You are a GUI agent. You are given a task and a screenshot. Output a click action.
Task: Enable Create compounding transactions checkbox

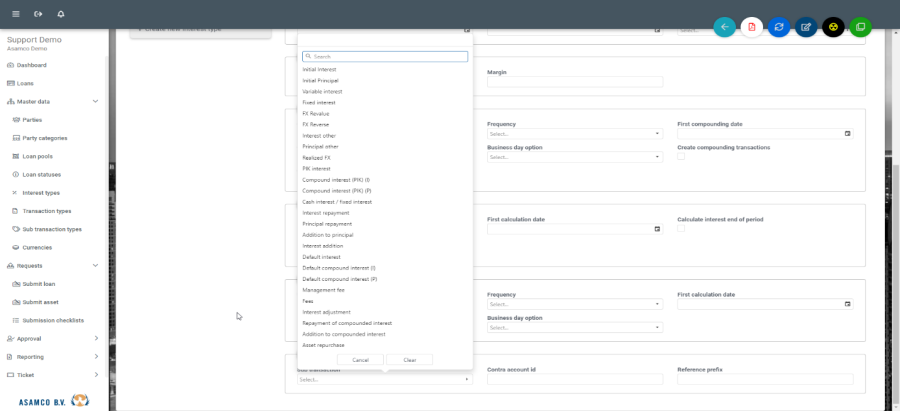(x=681, y=157)
